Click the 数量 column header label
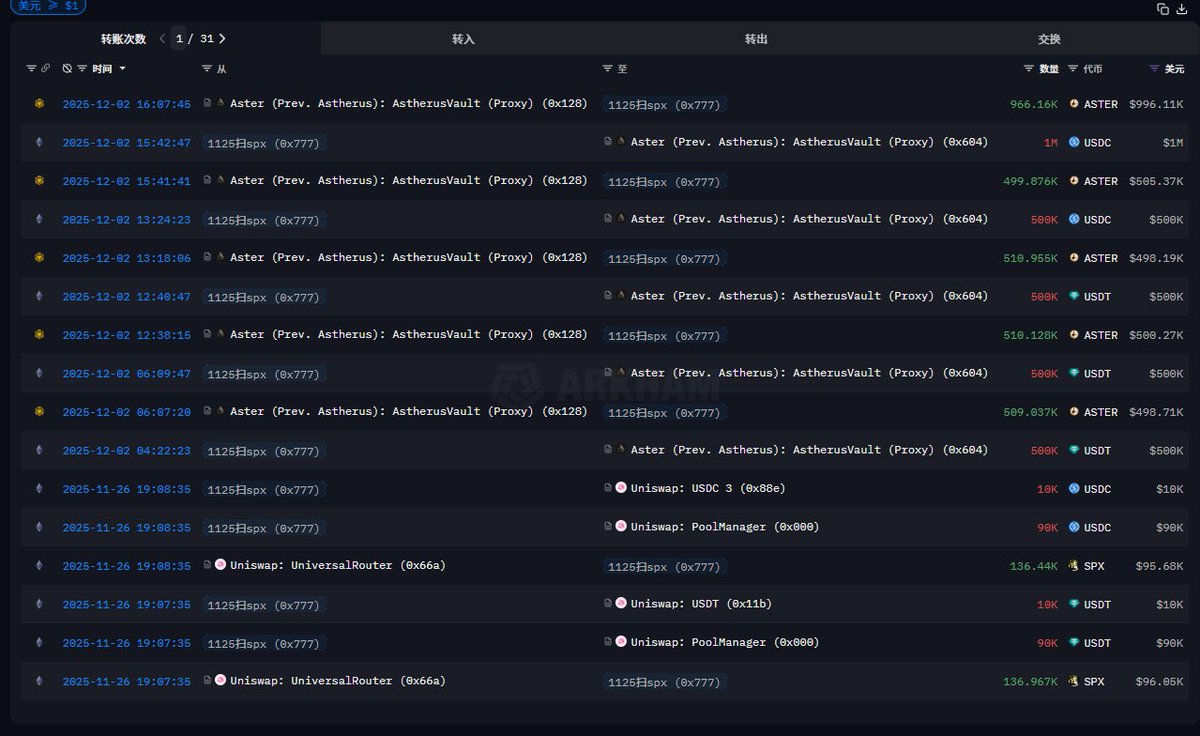Screen dimensions: 1200x736 (1049, 69)
